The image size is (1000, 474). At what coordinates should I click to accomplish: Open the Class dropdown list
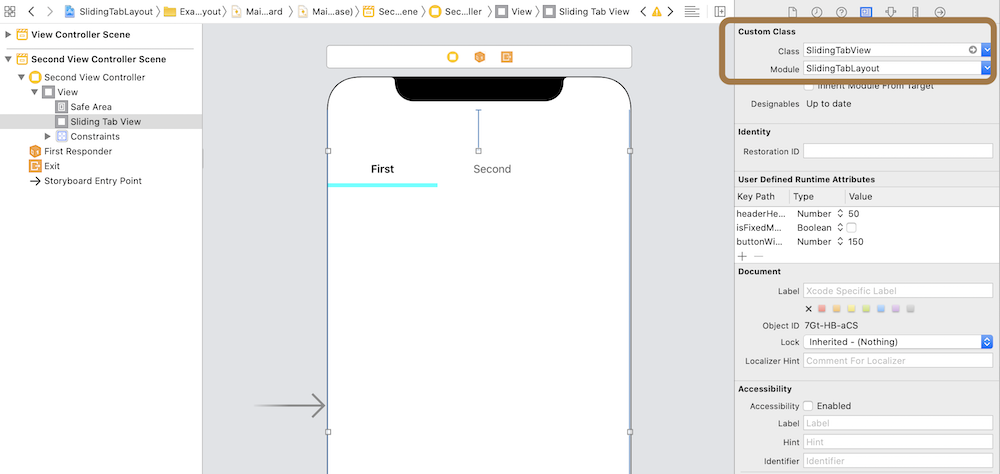click(x=987, y=50)
